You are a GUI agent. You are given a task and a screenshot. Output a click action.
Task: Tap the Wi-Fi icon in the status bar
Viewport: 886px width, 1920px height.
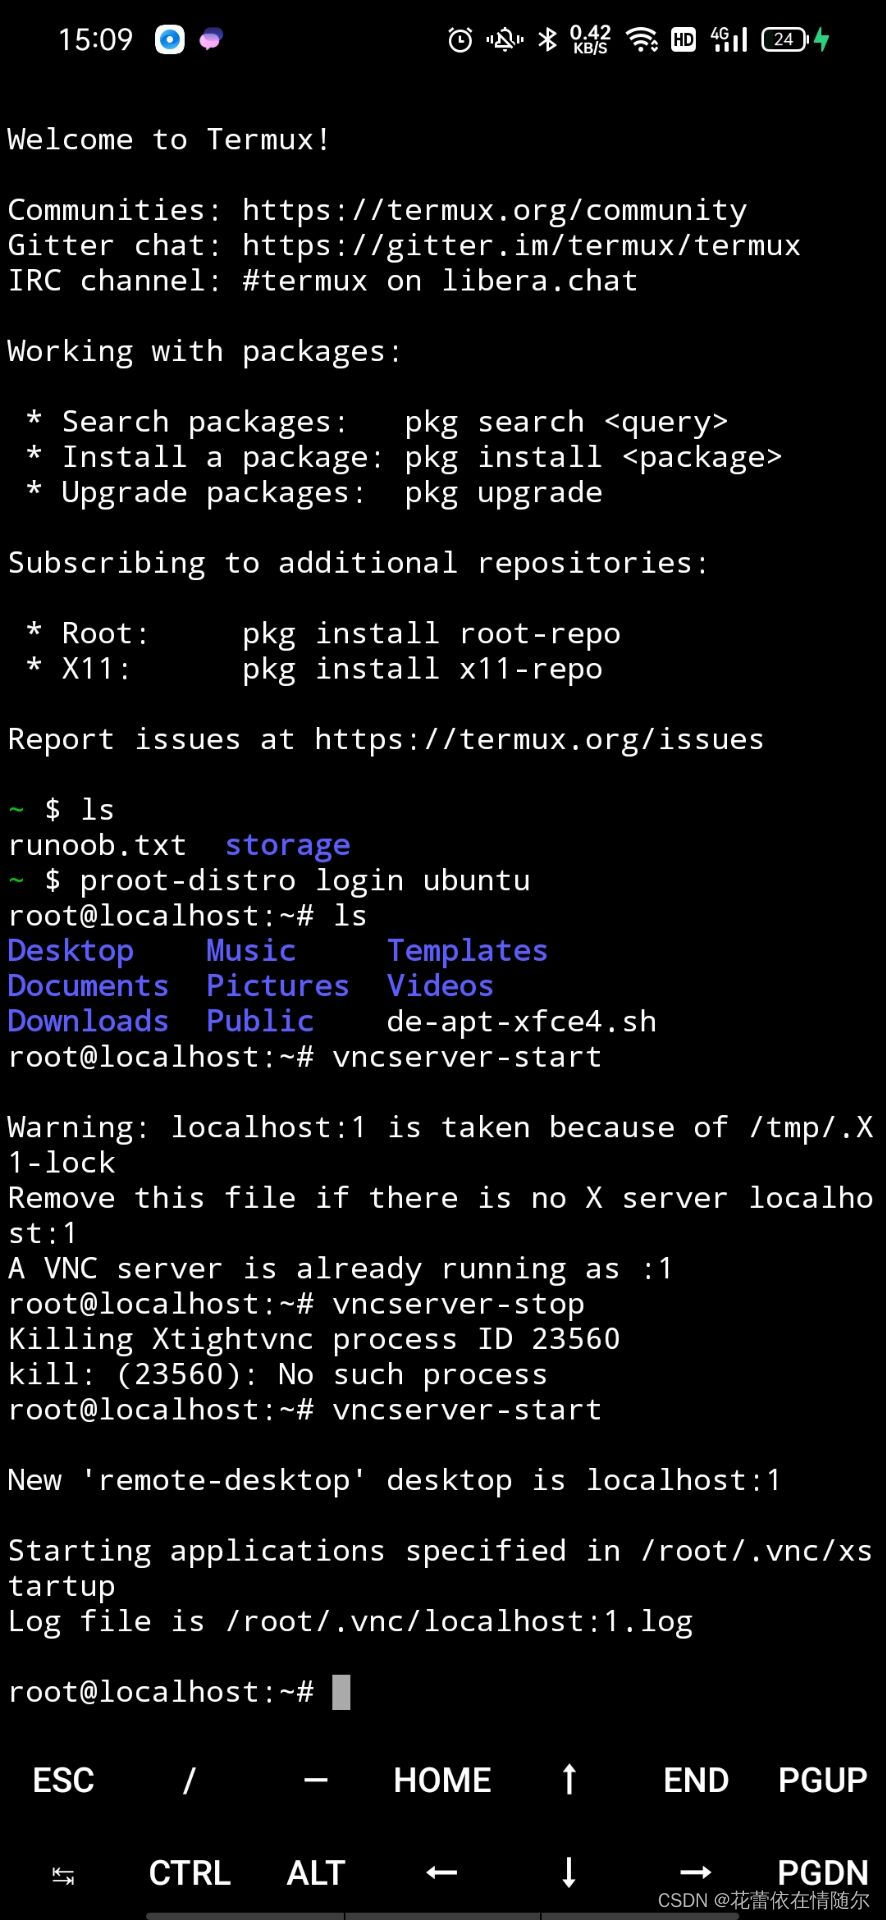point(643,38)
